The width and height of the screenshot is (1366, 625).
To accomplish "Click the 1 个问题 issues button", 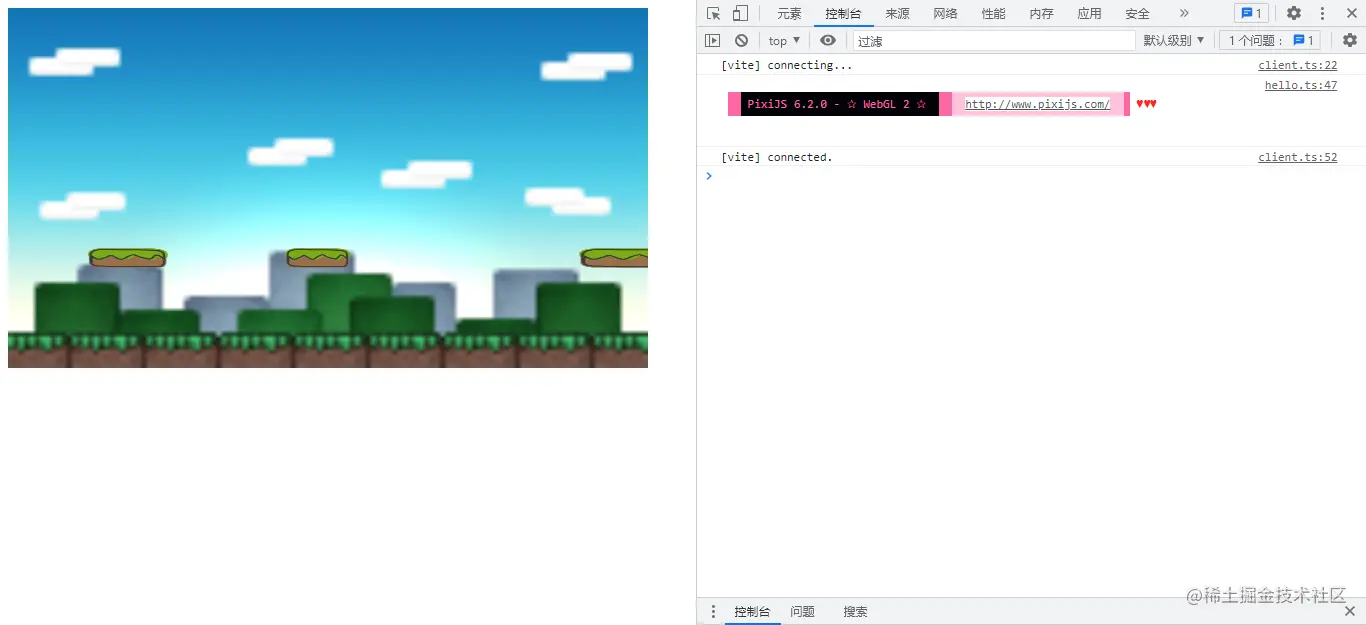I will (1270, 41).
